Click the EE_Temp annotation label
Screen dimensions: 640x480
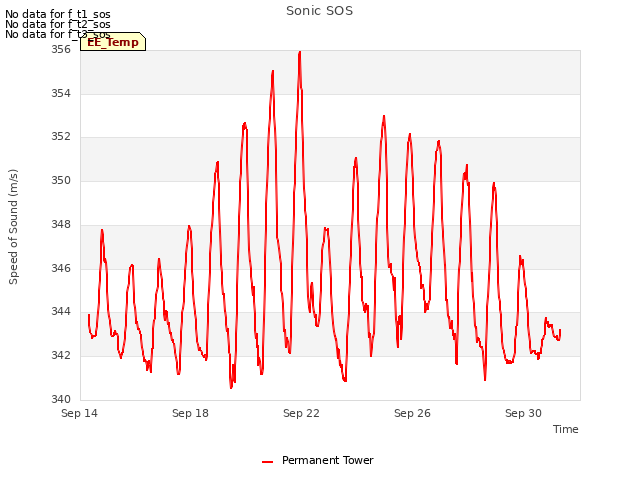point(113,42)
